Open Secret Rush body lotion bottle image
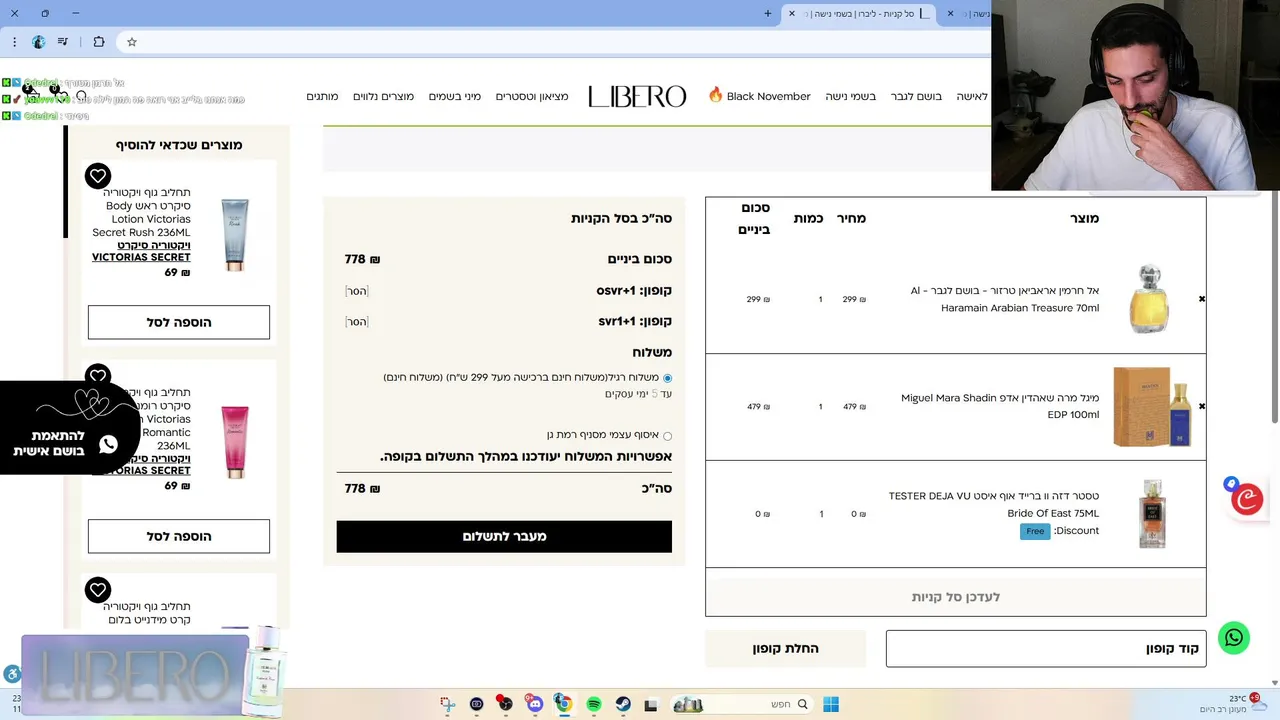Viewport: 1280px width, 720px height. point(235,235)
